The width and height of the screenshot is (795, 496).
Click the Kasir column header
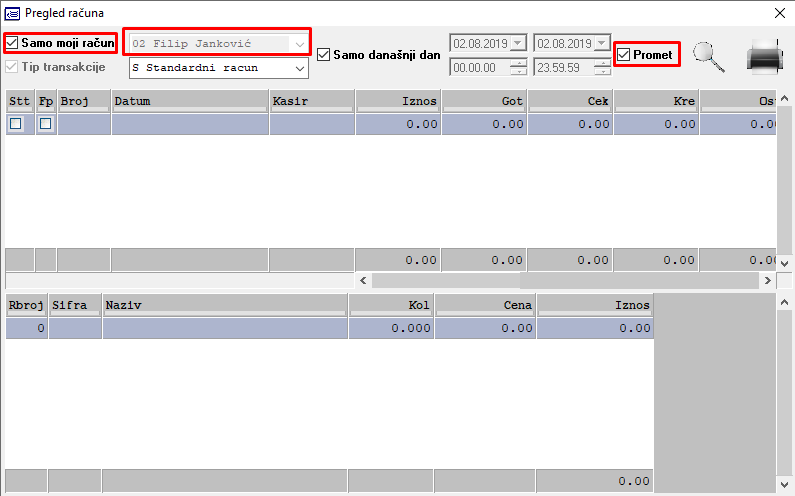pyautogui.click(x=311, y=101)
